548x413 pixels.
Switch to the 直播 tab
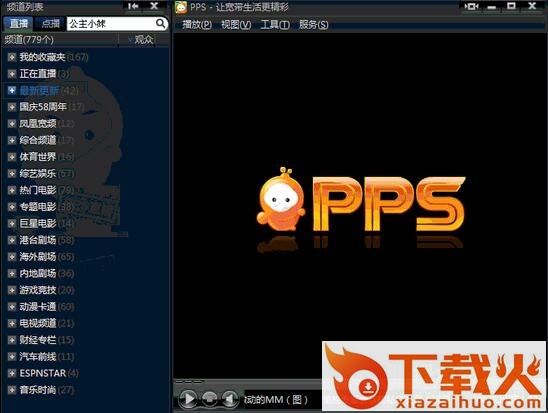(18, 23)
